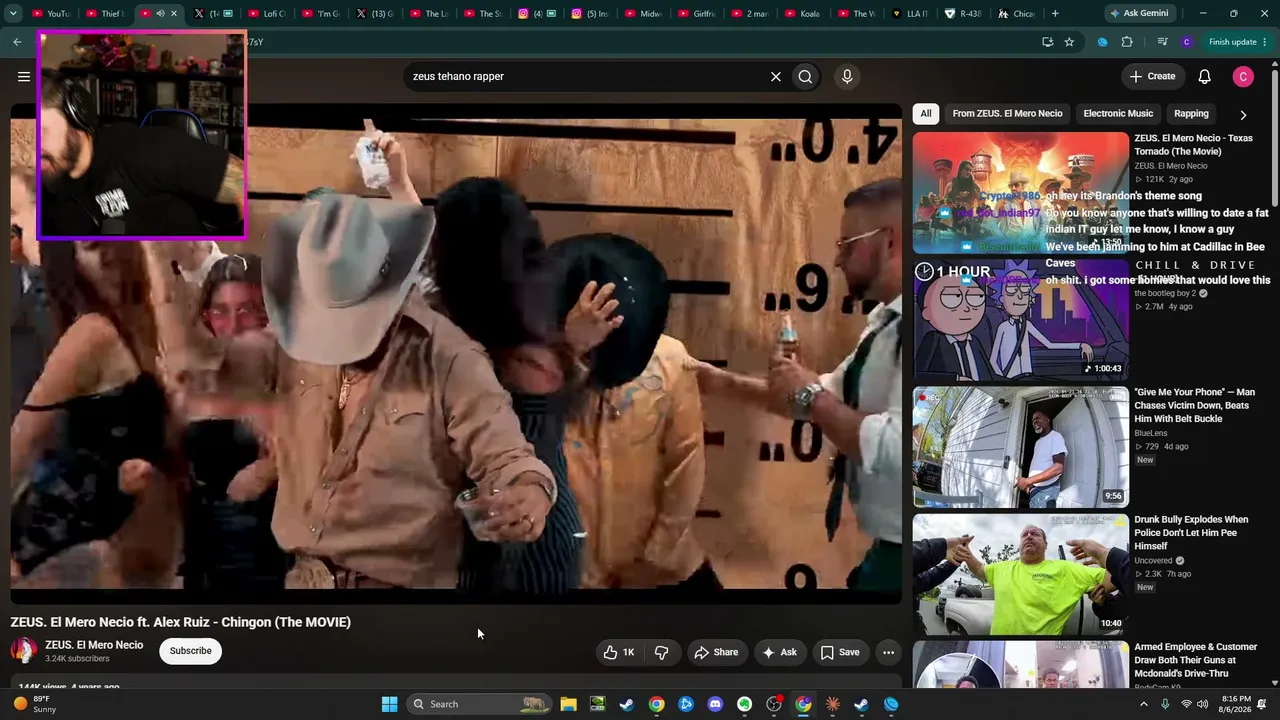Viewport: 1280px width, 720px height.
Task: Close the active YouTube tab
Action: coord(174,13)
